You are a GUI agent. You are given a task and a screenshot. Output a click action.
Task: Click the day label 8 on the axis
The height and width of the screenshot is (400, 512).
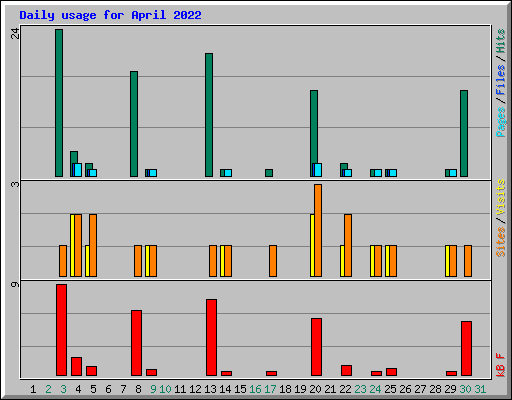coord(138,389)
